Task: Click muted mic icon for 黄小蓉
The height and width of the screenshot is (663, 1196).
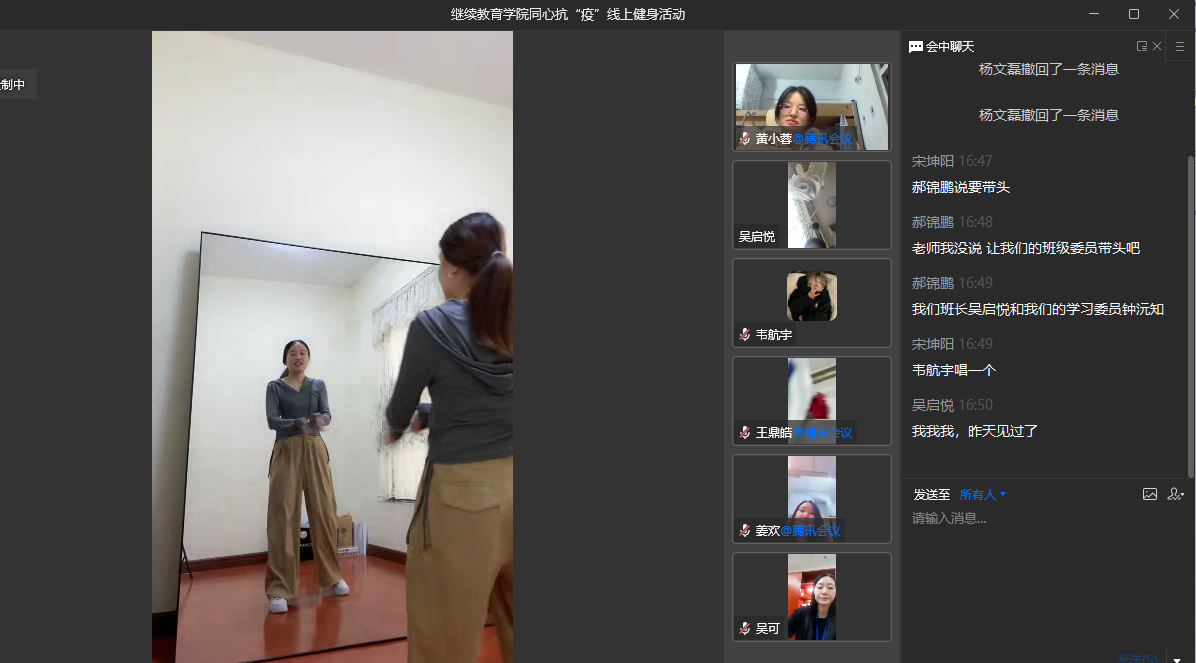Action: 745,138
